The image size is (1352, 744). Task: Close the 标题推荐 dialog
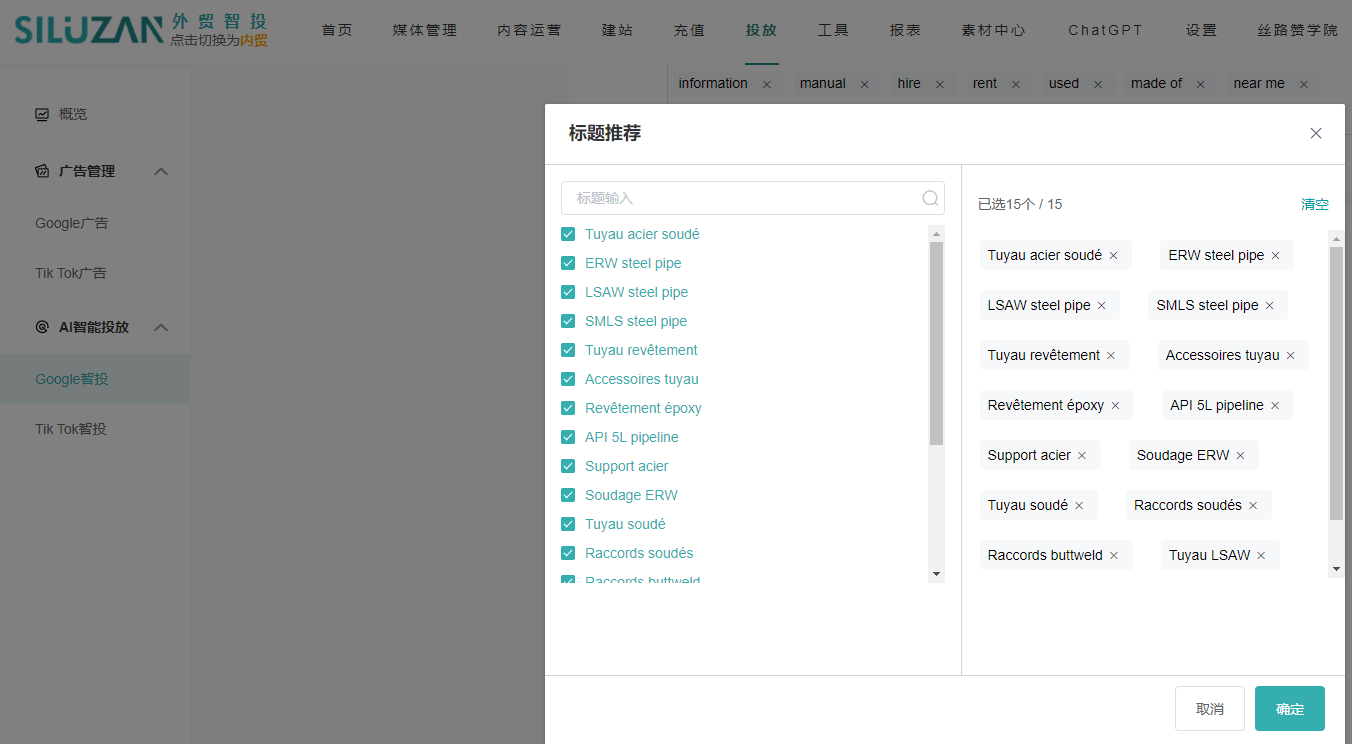pyautogui.click(x=1316, y=133)
